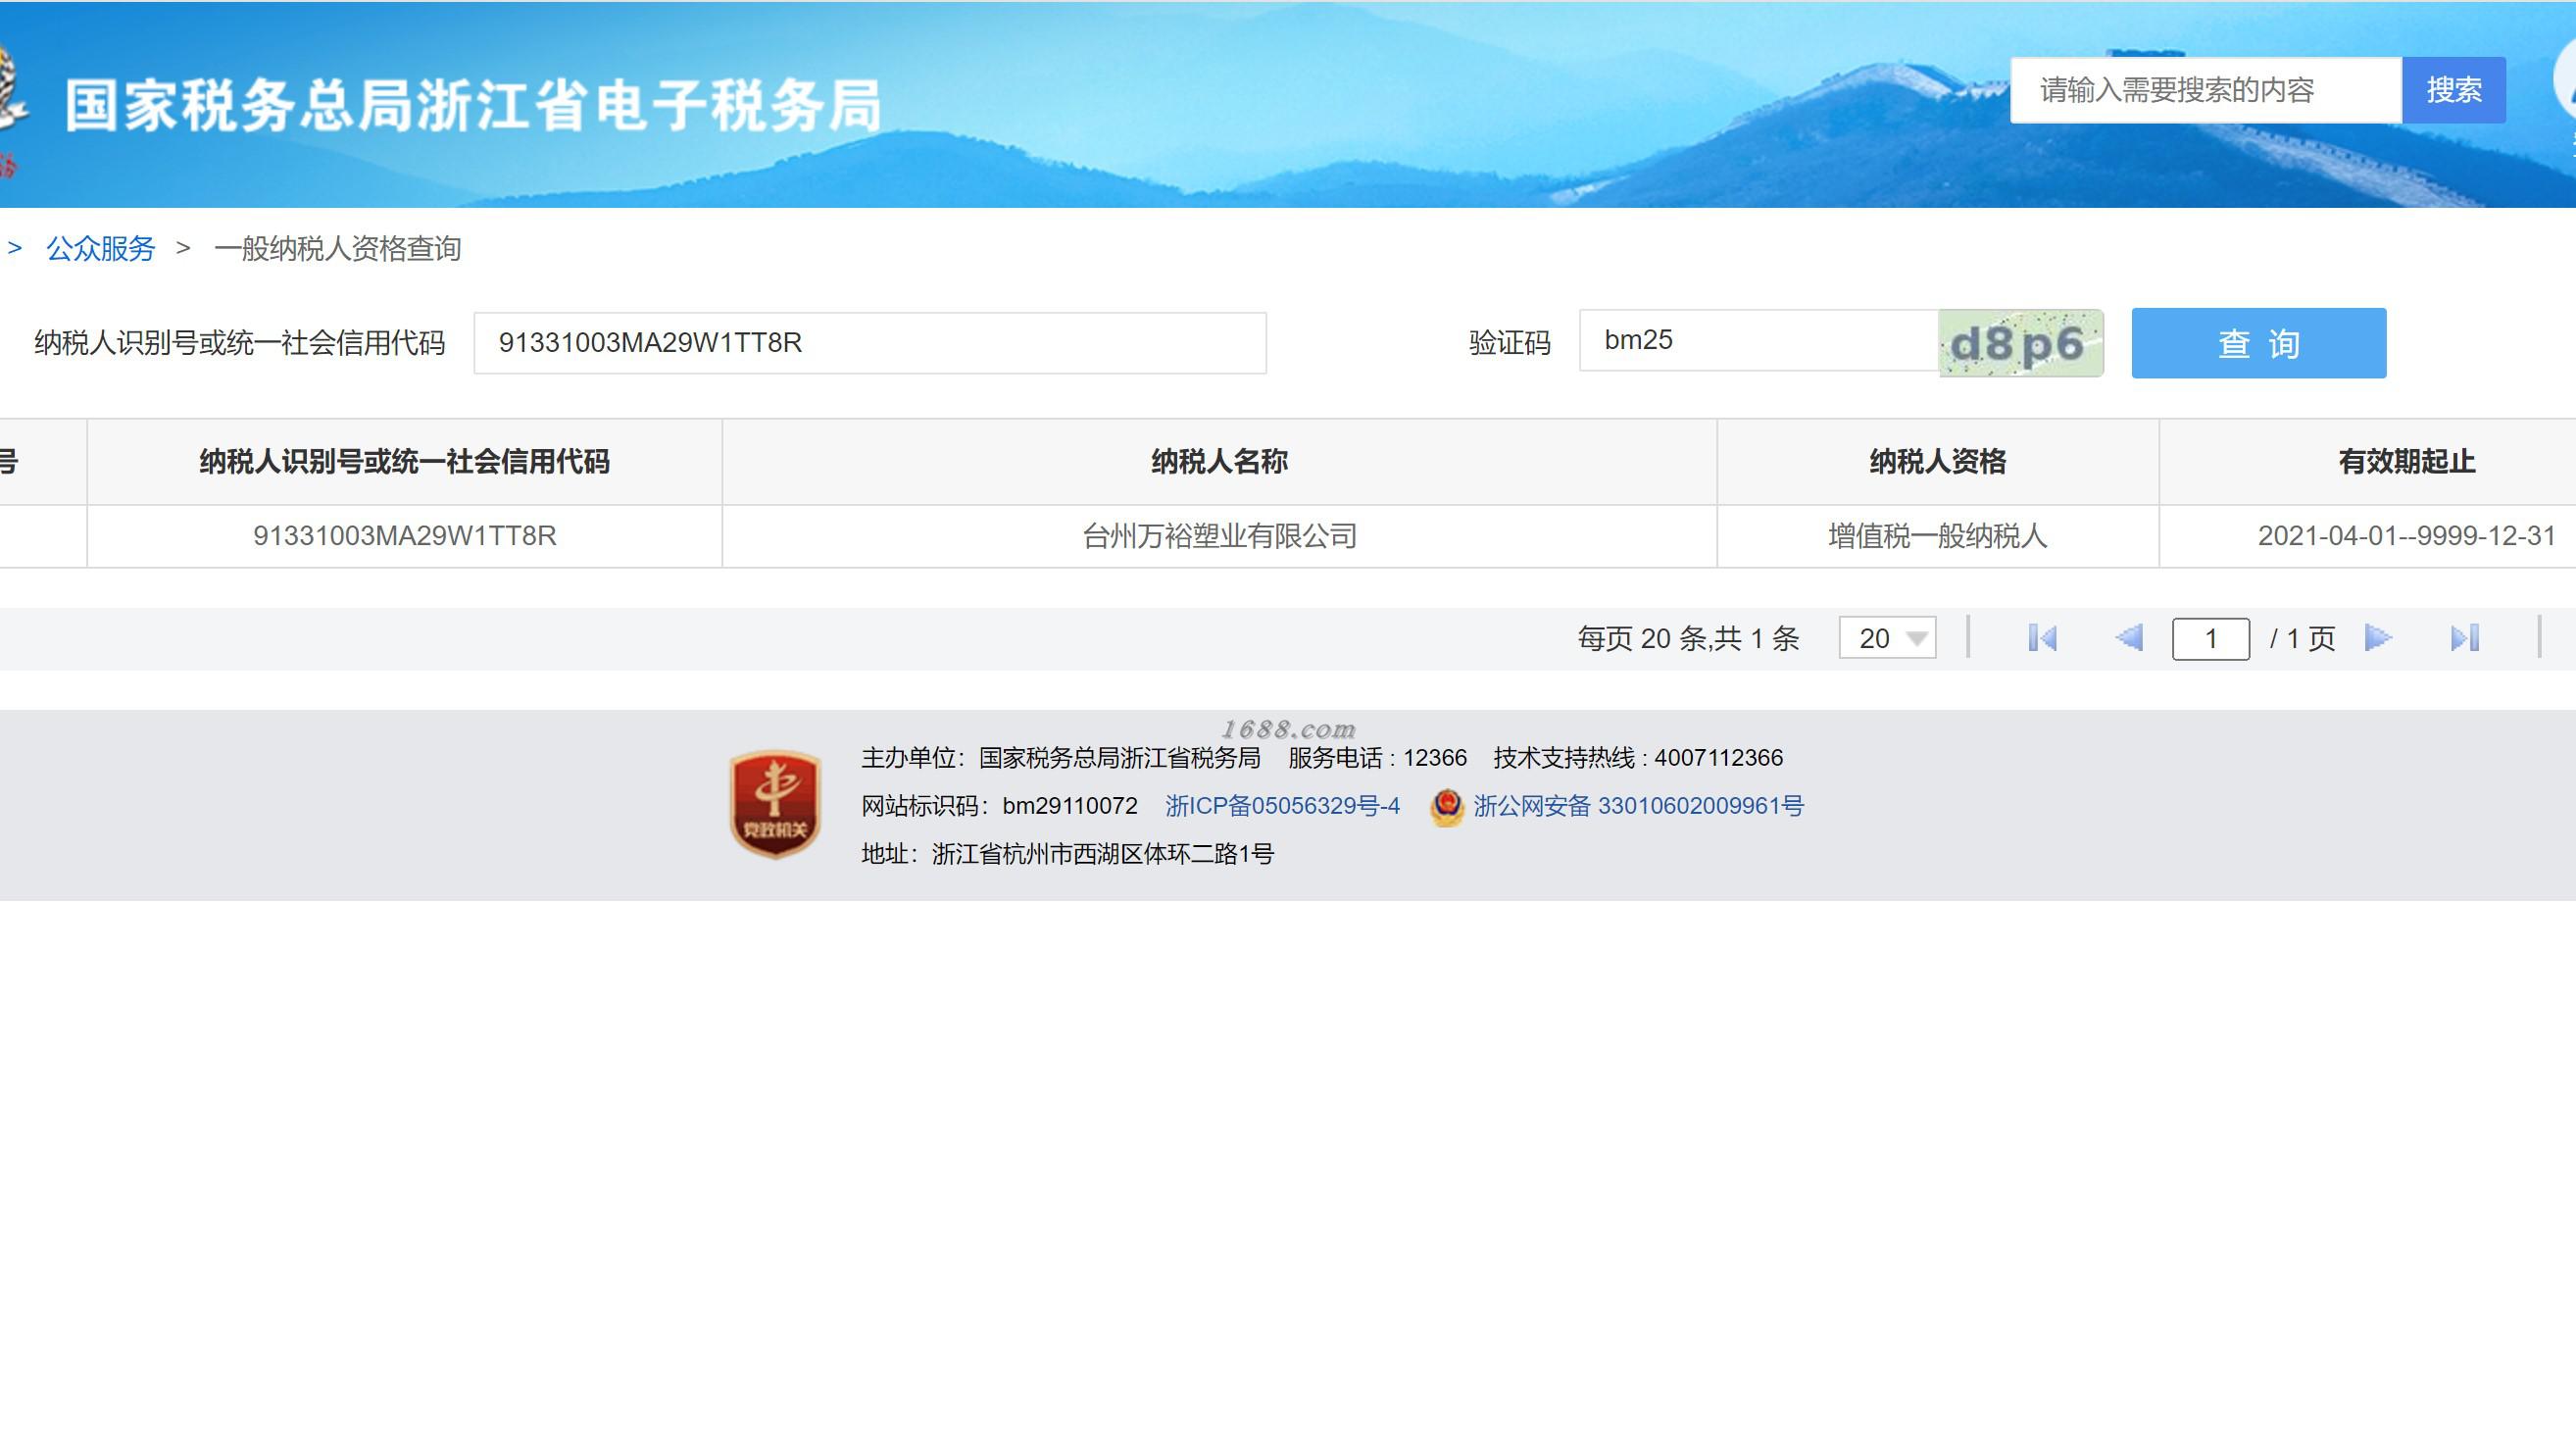Click the police shield filing icon
This screenshot has height=1455, width=2576.
coord(1446,807)
